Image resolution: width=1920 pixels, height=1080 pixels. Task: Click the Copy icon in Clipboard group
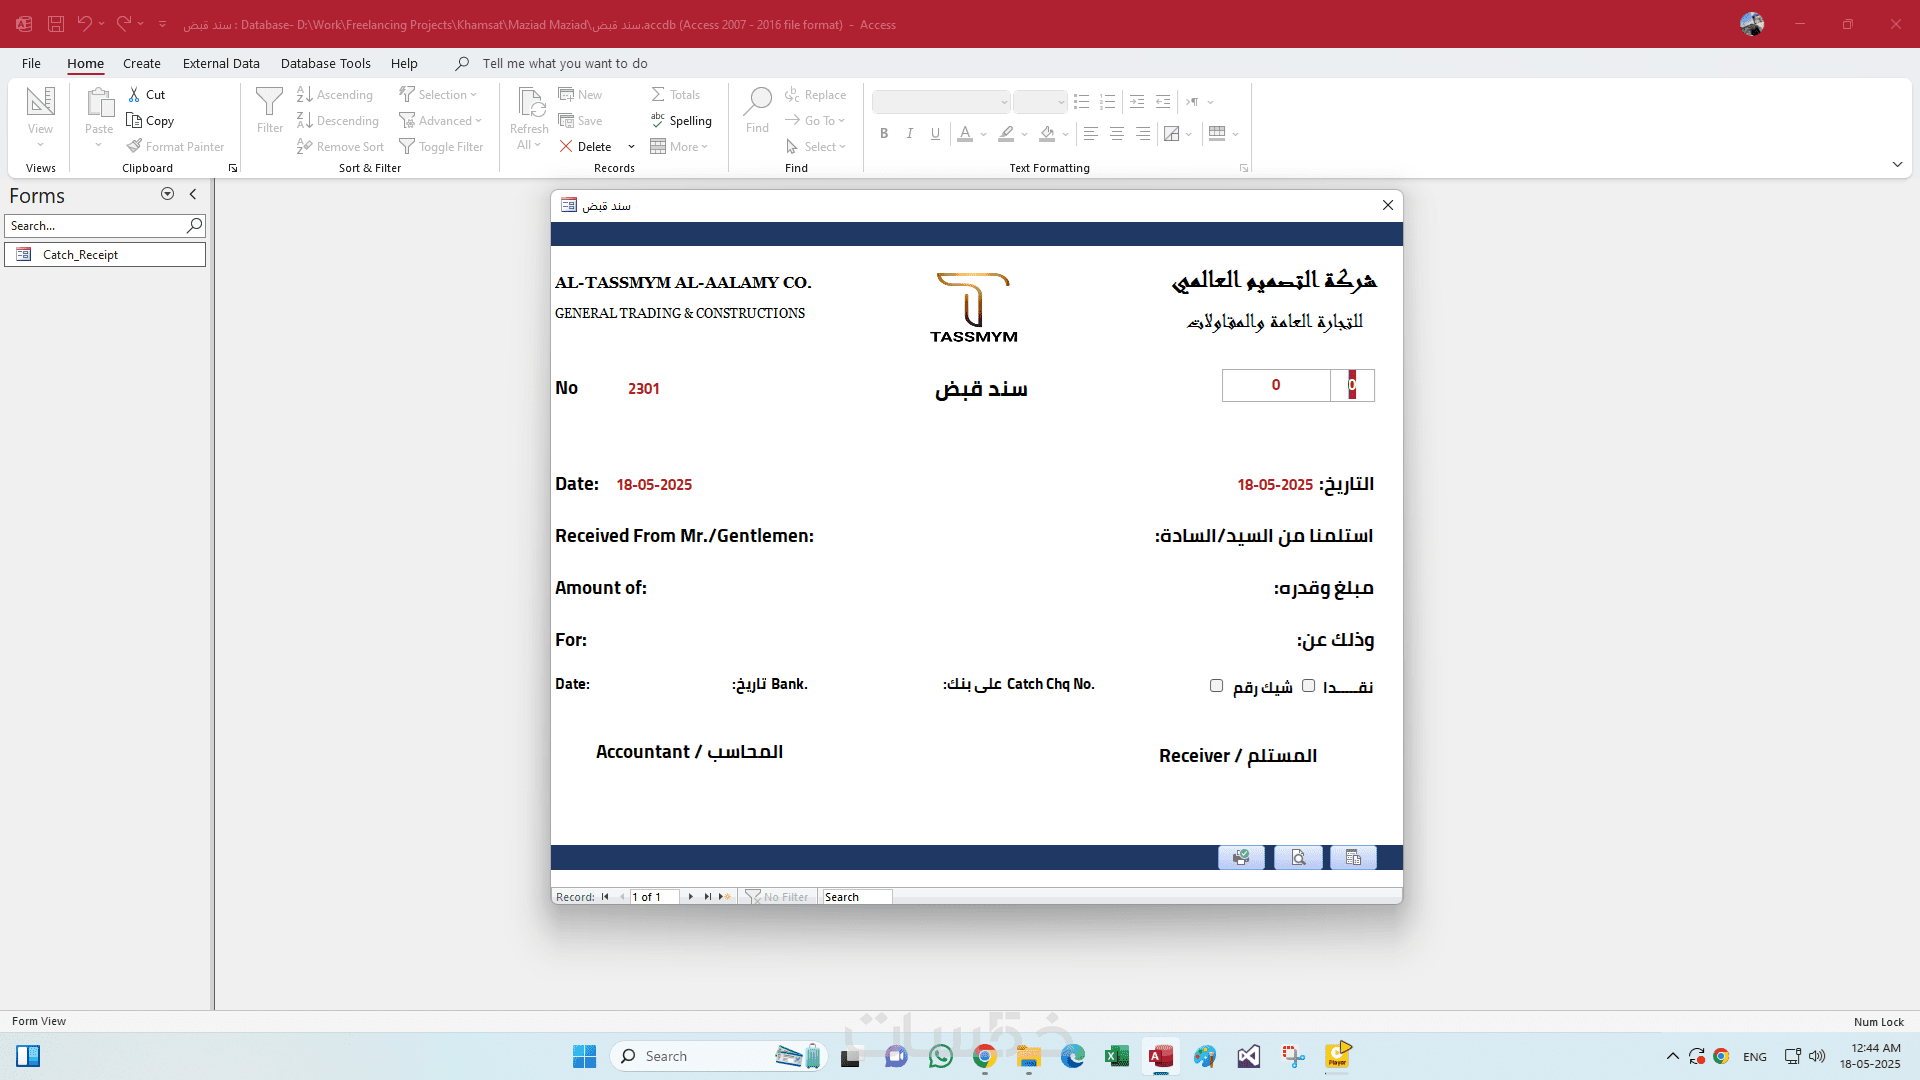pos(134,120)
